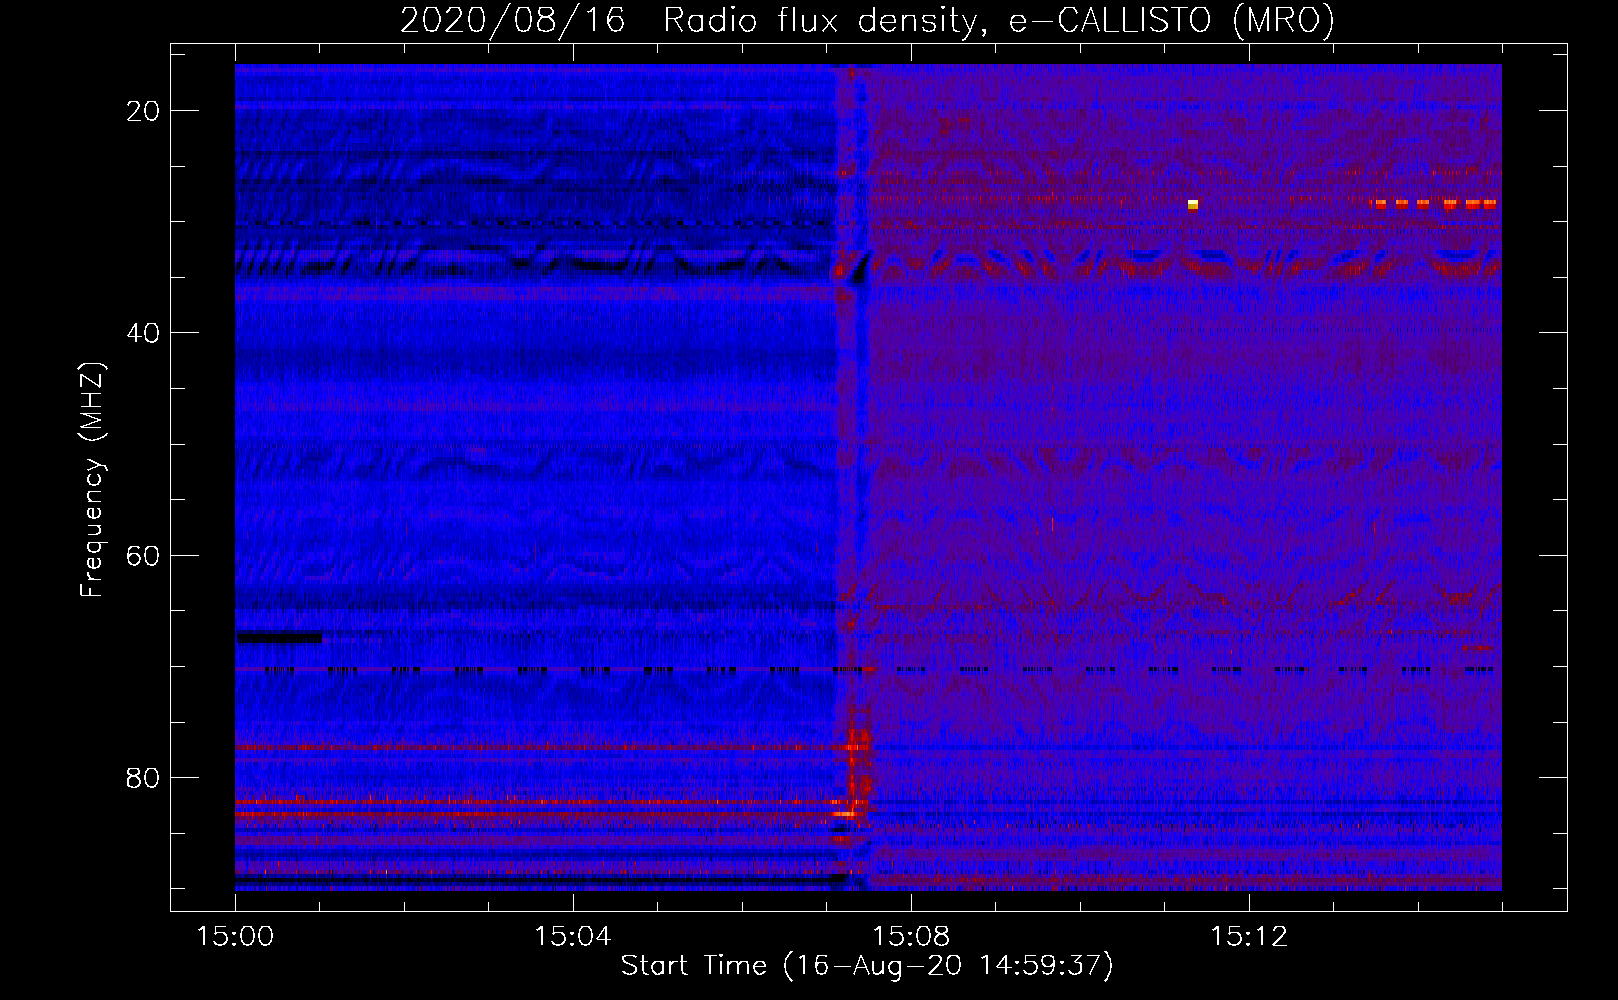Click the '15:08' time tick label
The height and width of the screenshot is (1000, 1618).
pyautogui.click(x=910, y=936)
